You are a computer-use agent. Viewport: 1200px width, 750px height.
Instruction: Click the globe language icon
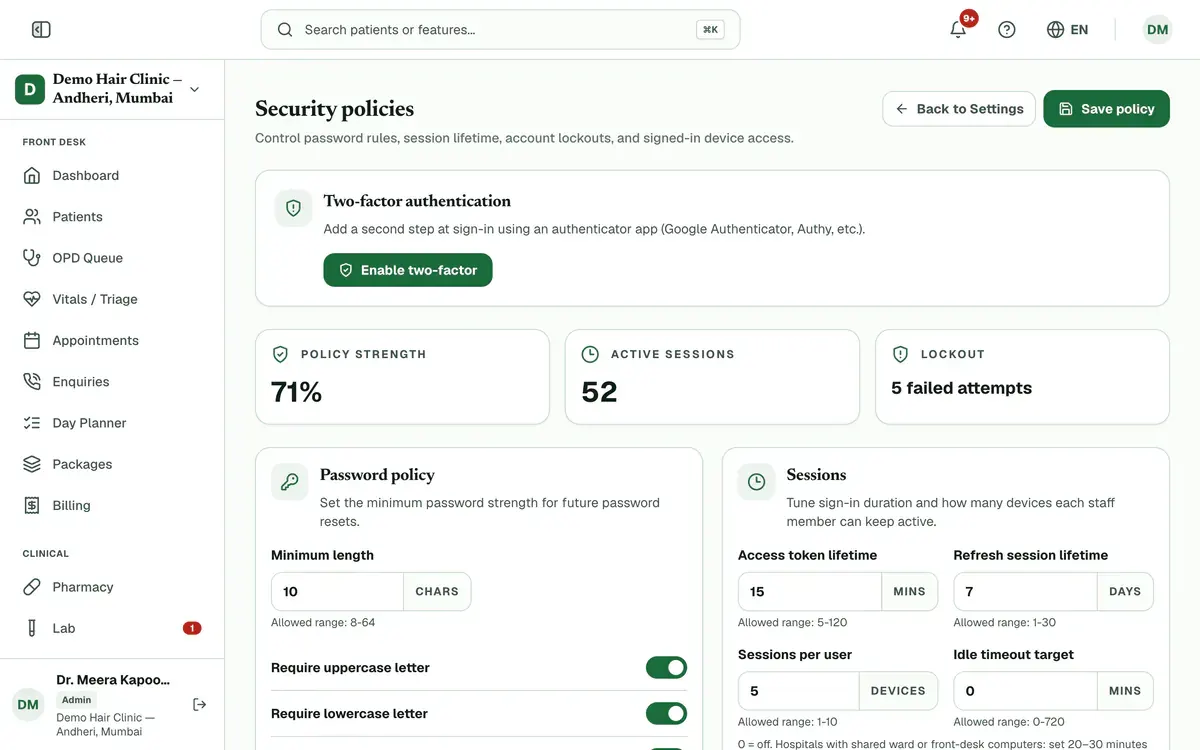[1055, 30]
